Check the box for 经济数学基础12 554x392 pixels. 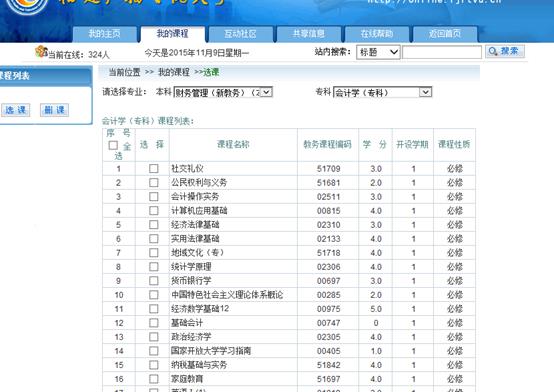coord(154,309)
